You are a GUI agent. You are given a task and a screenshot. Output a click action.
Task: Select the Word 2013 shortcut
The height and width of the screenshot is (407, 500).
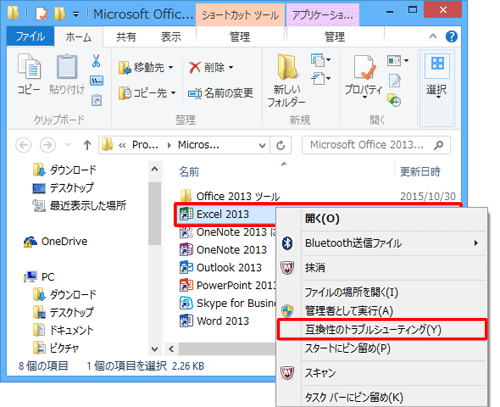pos(214,321)
